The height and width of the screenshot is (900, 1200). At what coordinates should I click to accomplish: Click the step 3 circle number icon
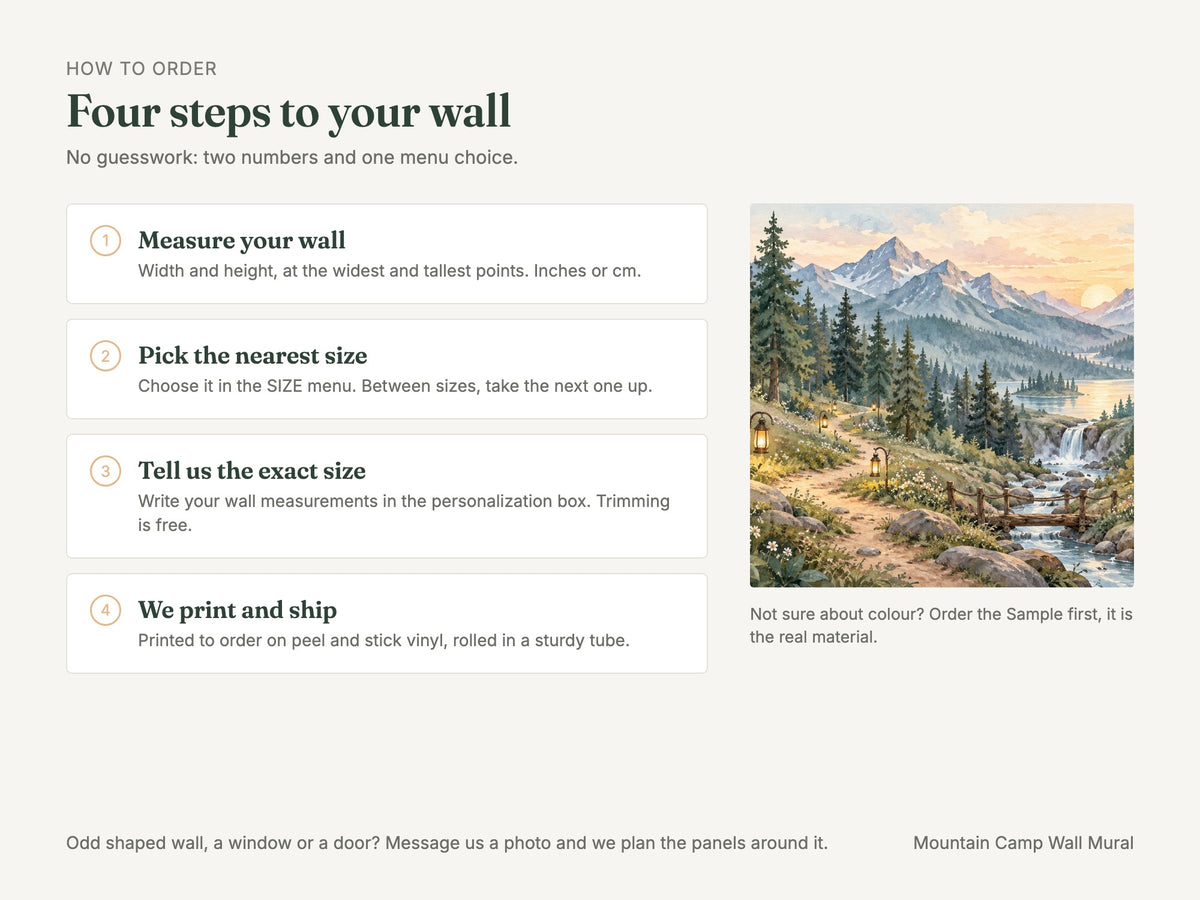click(105, 471)
